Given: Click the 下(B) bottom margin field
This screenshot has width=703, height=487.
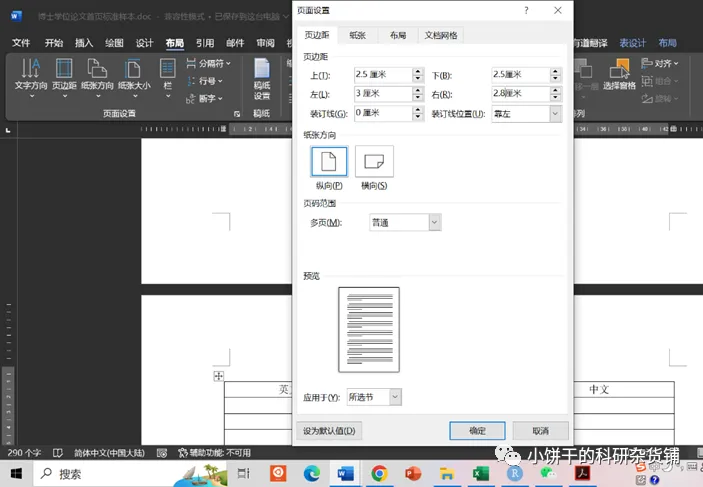Looking at the screenshot, I should tap(521, 75).
